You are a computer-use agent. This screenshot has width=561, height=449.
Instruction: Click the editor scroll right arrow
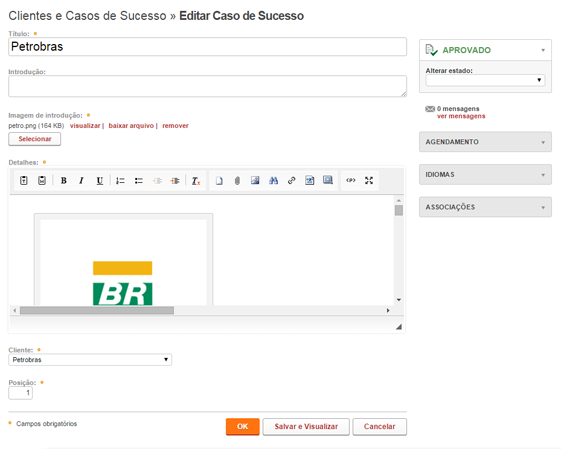[388, 310]
